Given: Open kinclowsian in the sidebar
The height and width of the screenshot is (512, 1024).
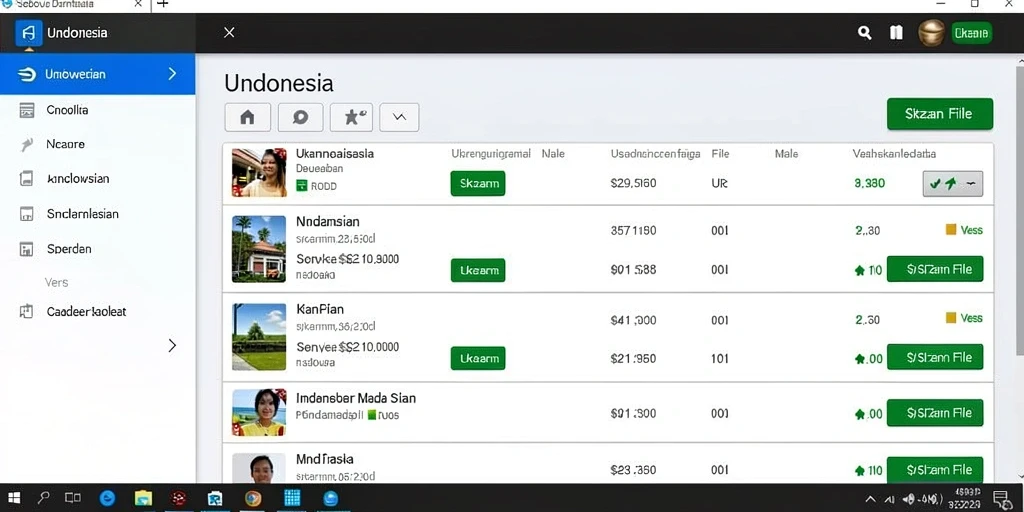Looking at the screenshot, I should [x=78, y=178].
